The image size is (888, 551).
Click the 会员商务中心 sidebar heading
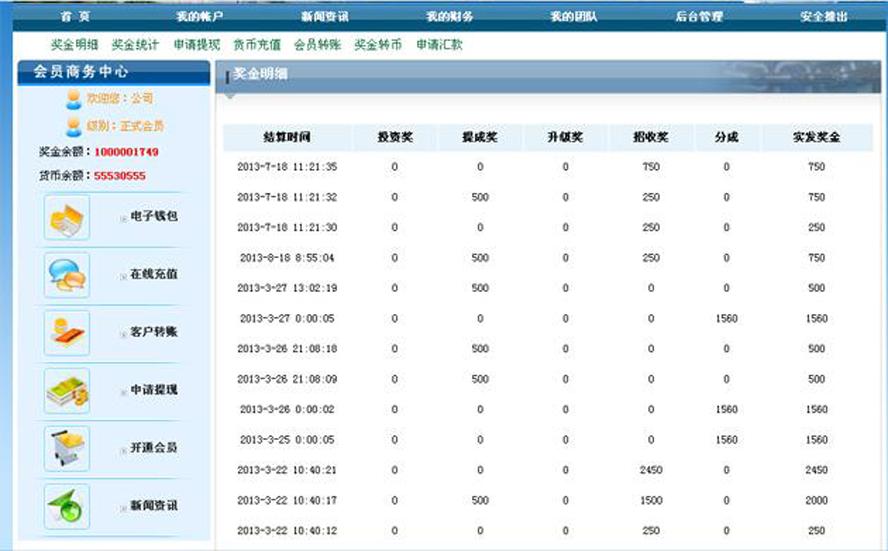(81, 72)
